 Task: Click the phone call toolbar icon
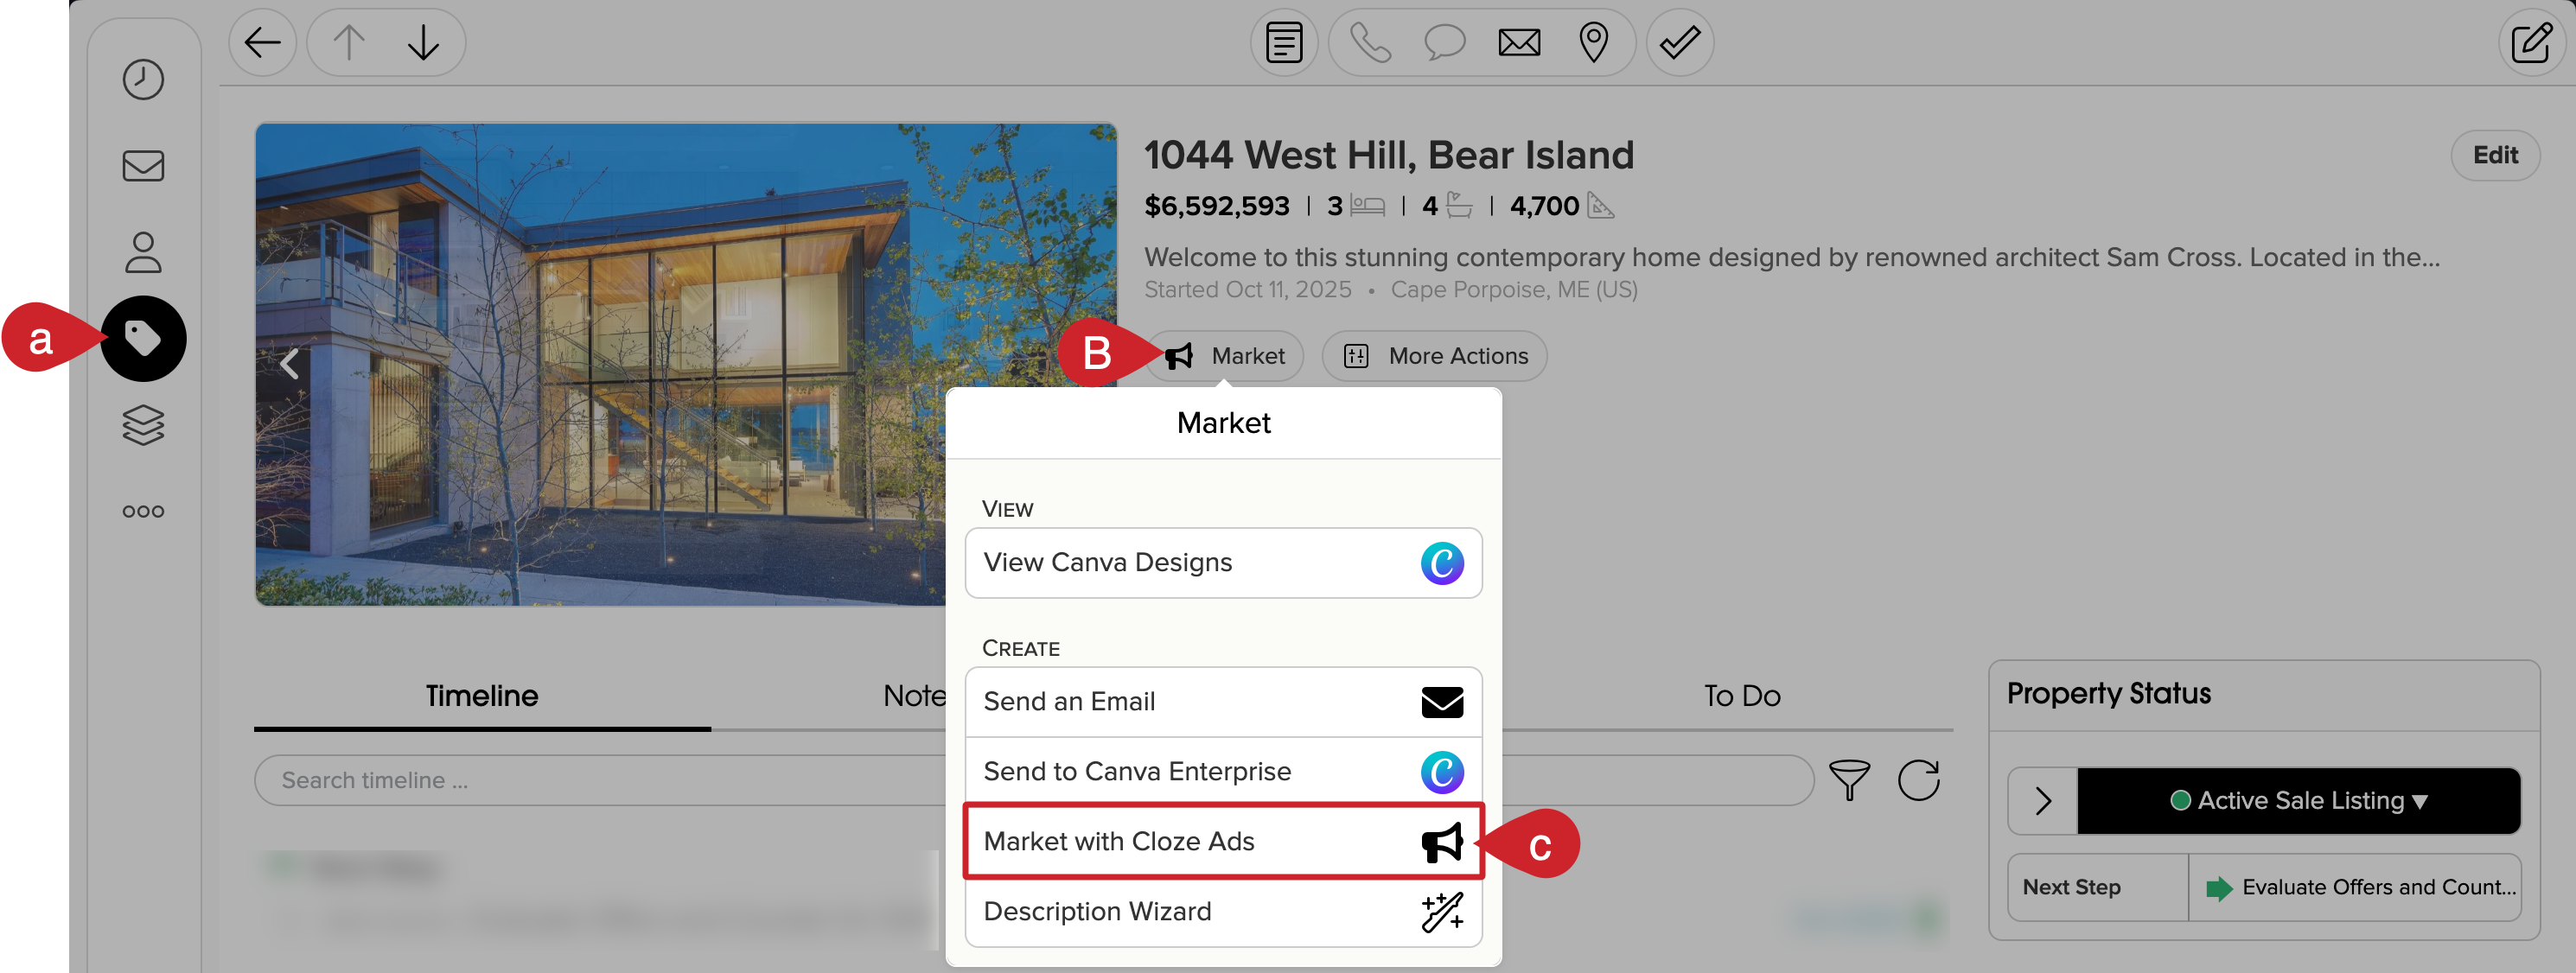(x=1370, y=43)
